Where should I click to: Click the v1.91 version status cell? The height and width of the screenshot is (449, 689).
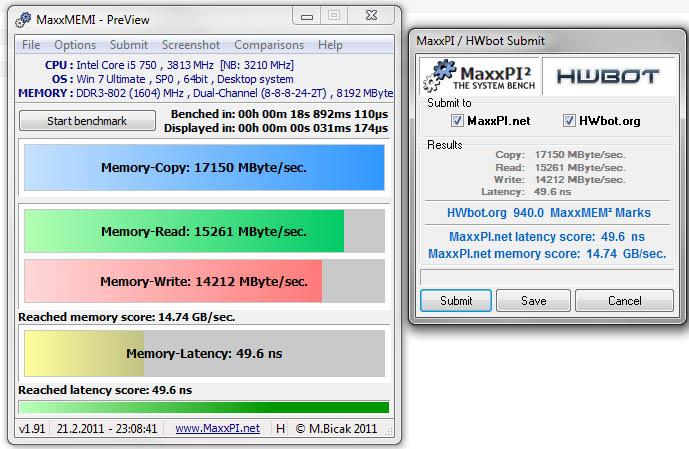click(32, 428)
